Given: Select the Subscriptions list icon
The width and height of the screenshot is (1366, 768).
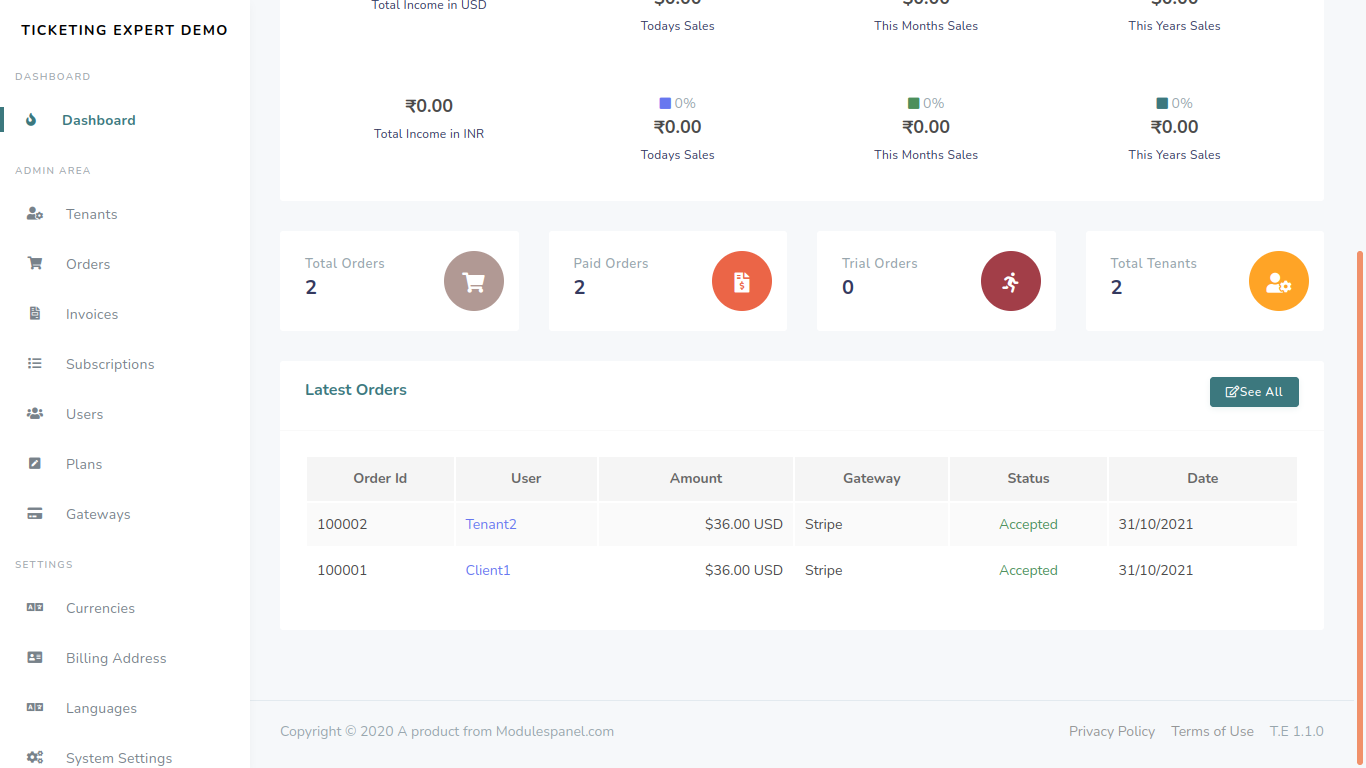Looking at the screenshot, I should tap(34, 363).
